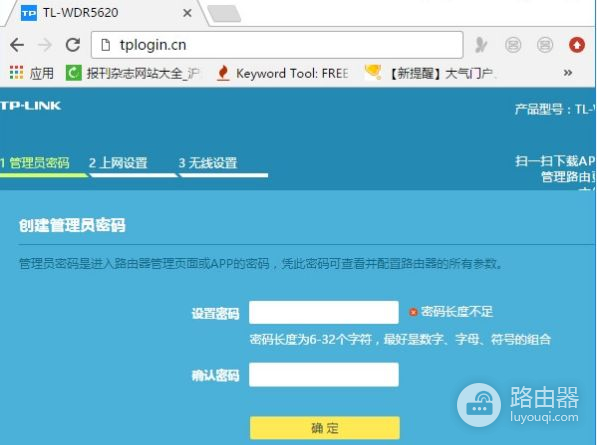Select step 3 无线设置 tab

(x=208, y=163)
